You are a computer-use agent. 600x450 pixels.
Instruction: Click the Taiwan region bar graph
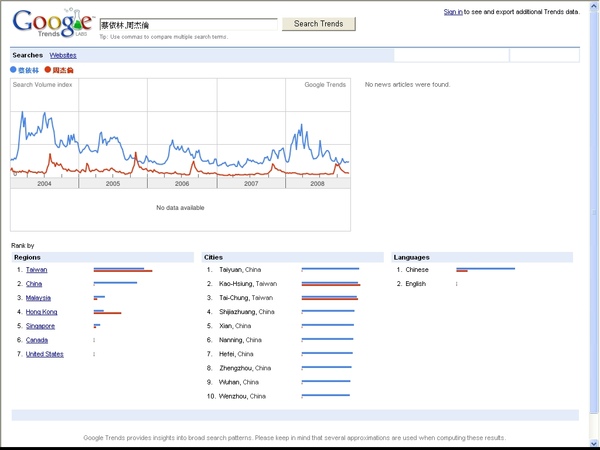click(123, 270)
